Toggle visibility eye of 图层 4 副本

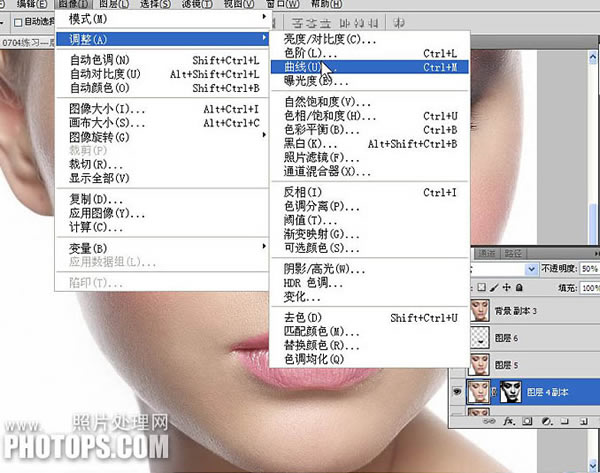[x=457, y=391]
